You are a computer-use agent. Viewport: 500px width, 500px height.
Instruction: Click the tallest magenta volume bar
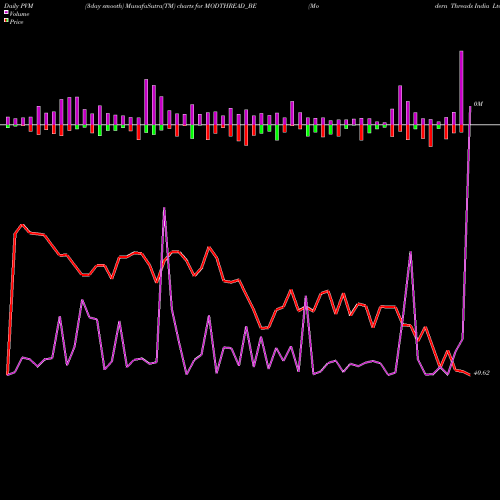coord(461,88)
